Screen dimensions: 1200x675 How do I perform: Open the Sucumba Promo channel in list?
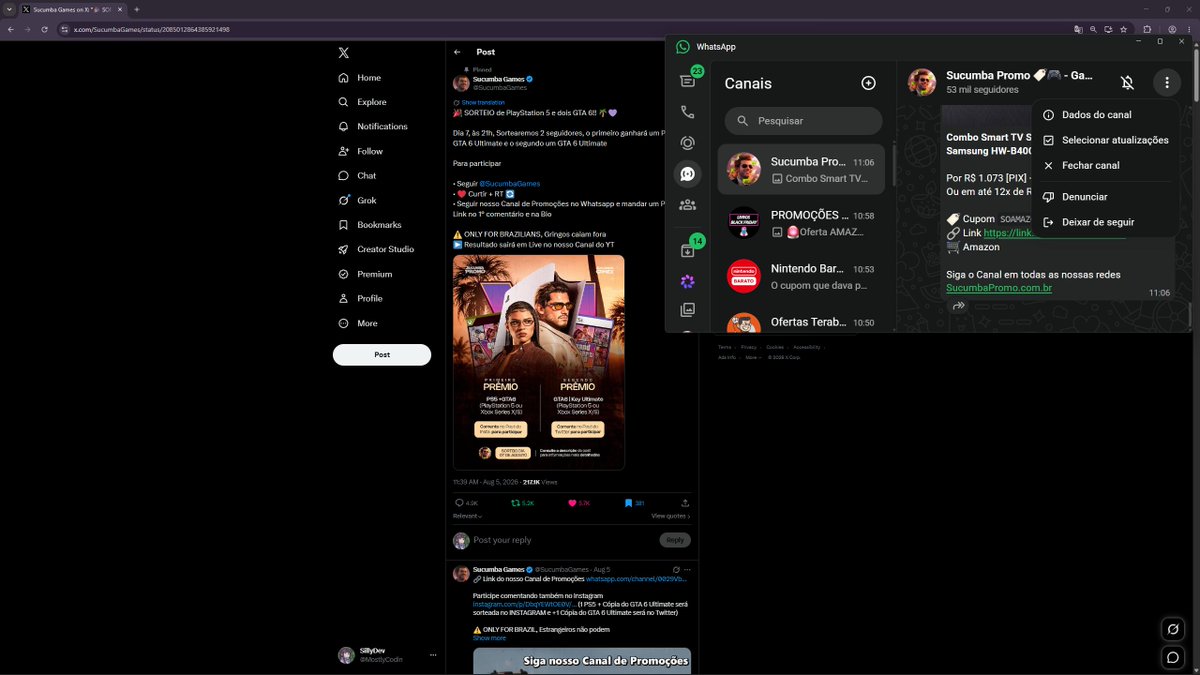(x=801, y=169)
